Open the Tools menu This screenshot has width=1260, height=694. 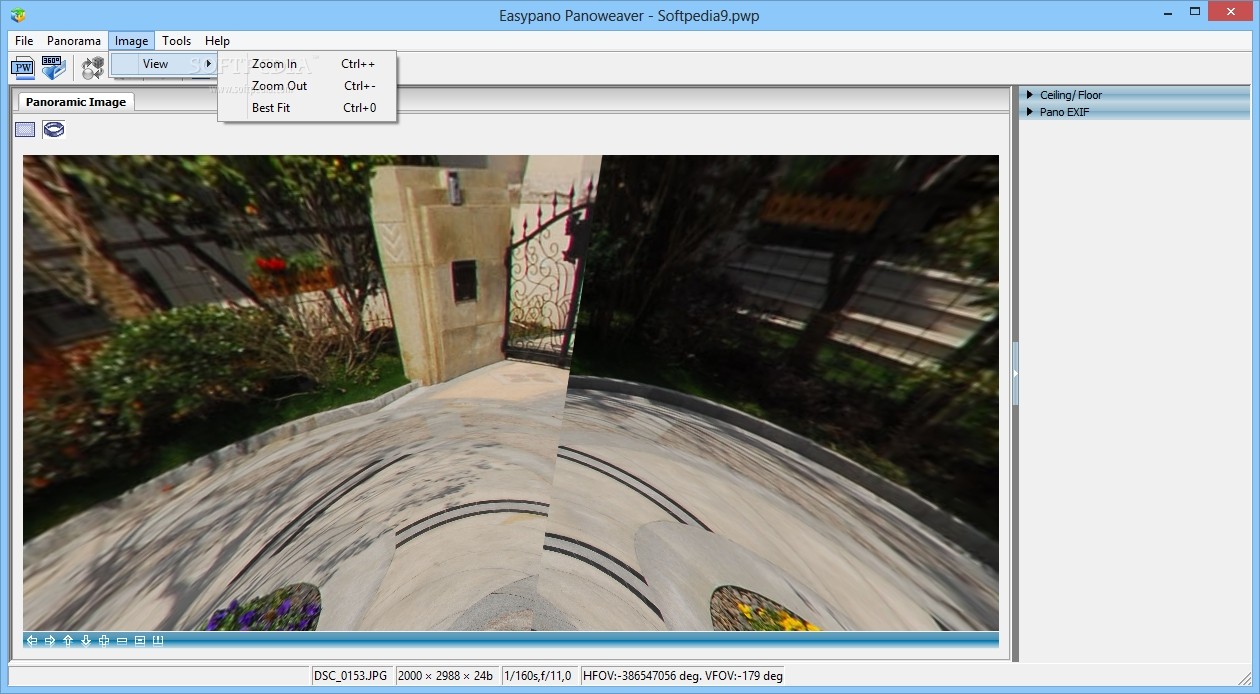(x=176, y=41)
